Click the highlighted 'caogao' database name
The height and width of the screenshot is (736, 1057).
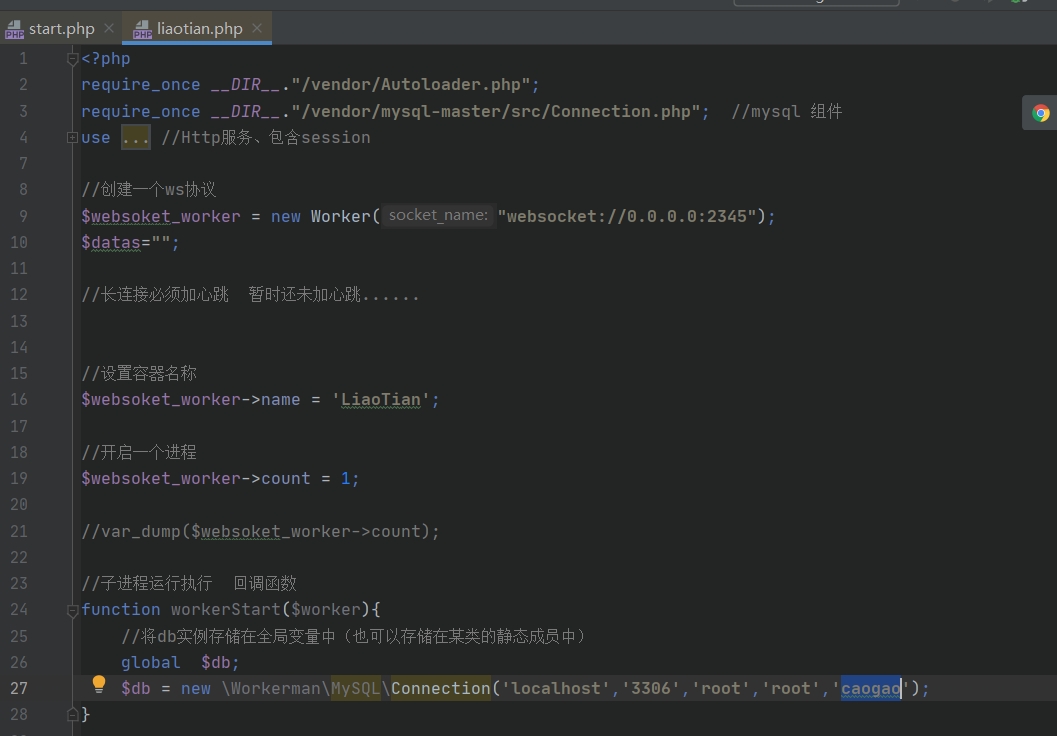click(x=870, y=688)
